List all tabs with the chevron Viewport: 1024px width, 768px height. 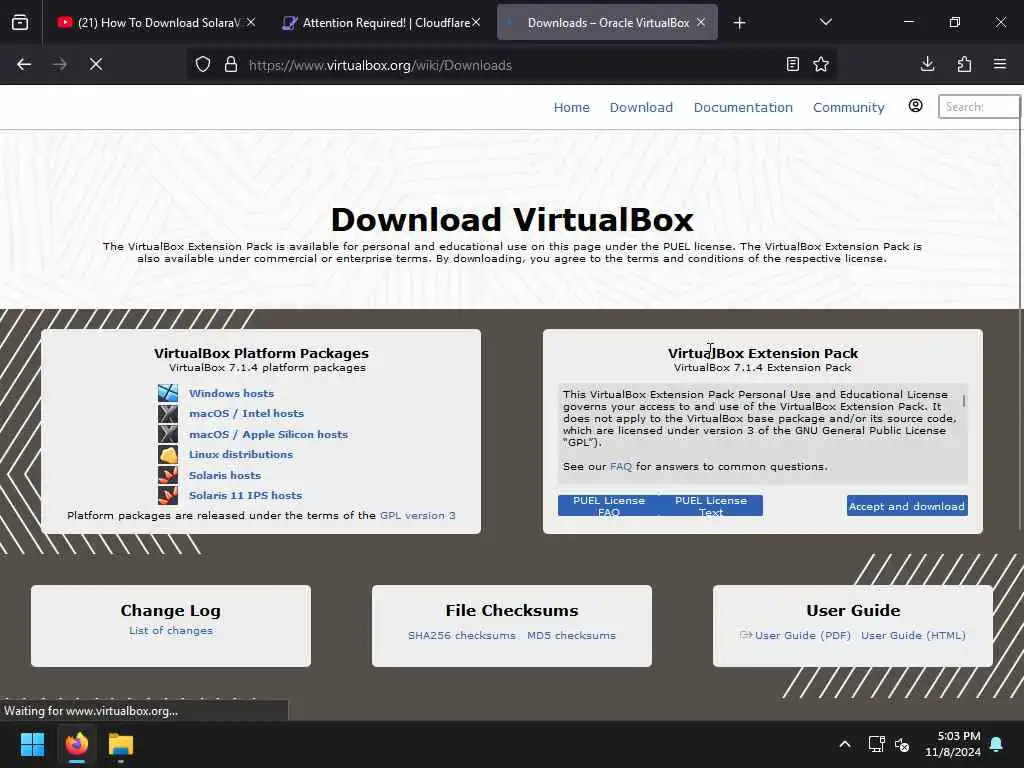pos(826,22)
